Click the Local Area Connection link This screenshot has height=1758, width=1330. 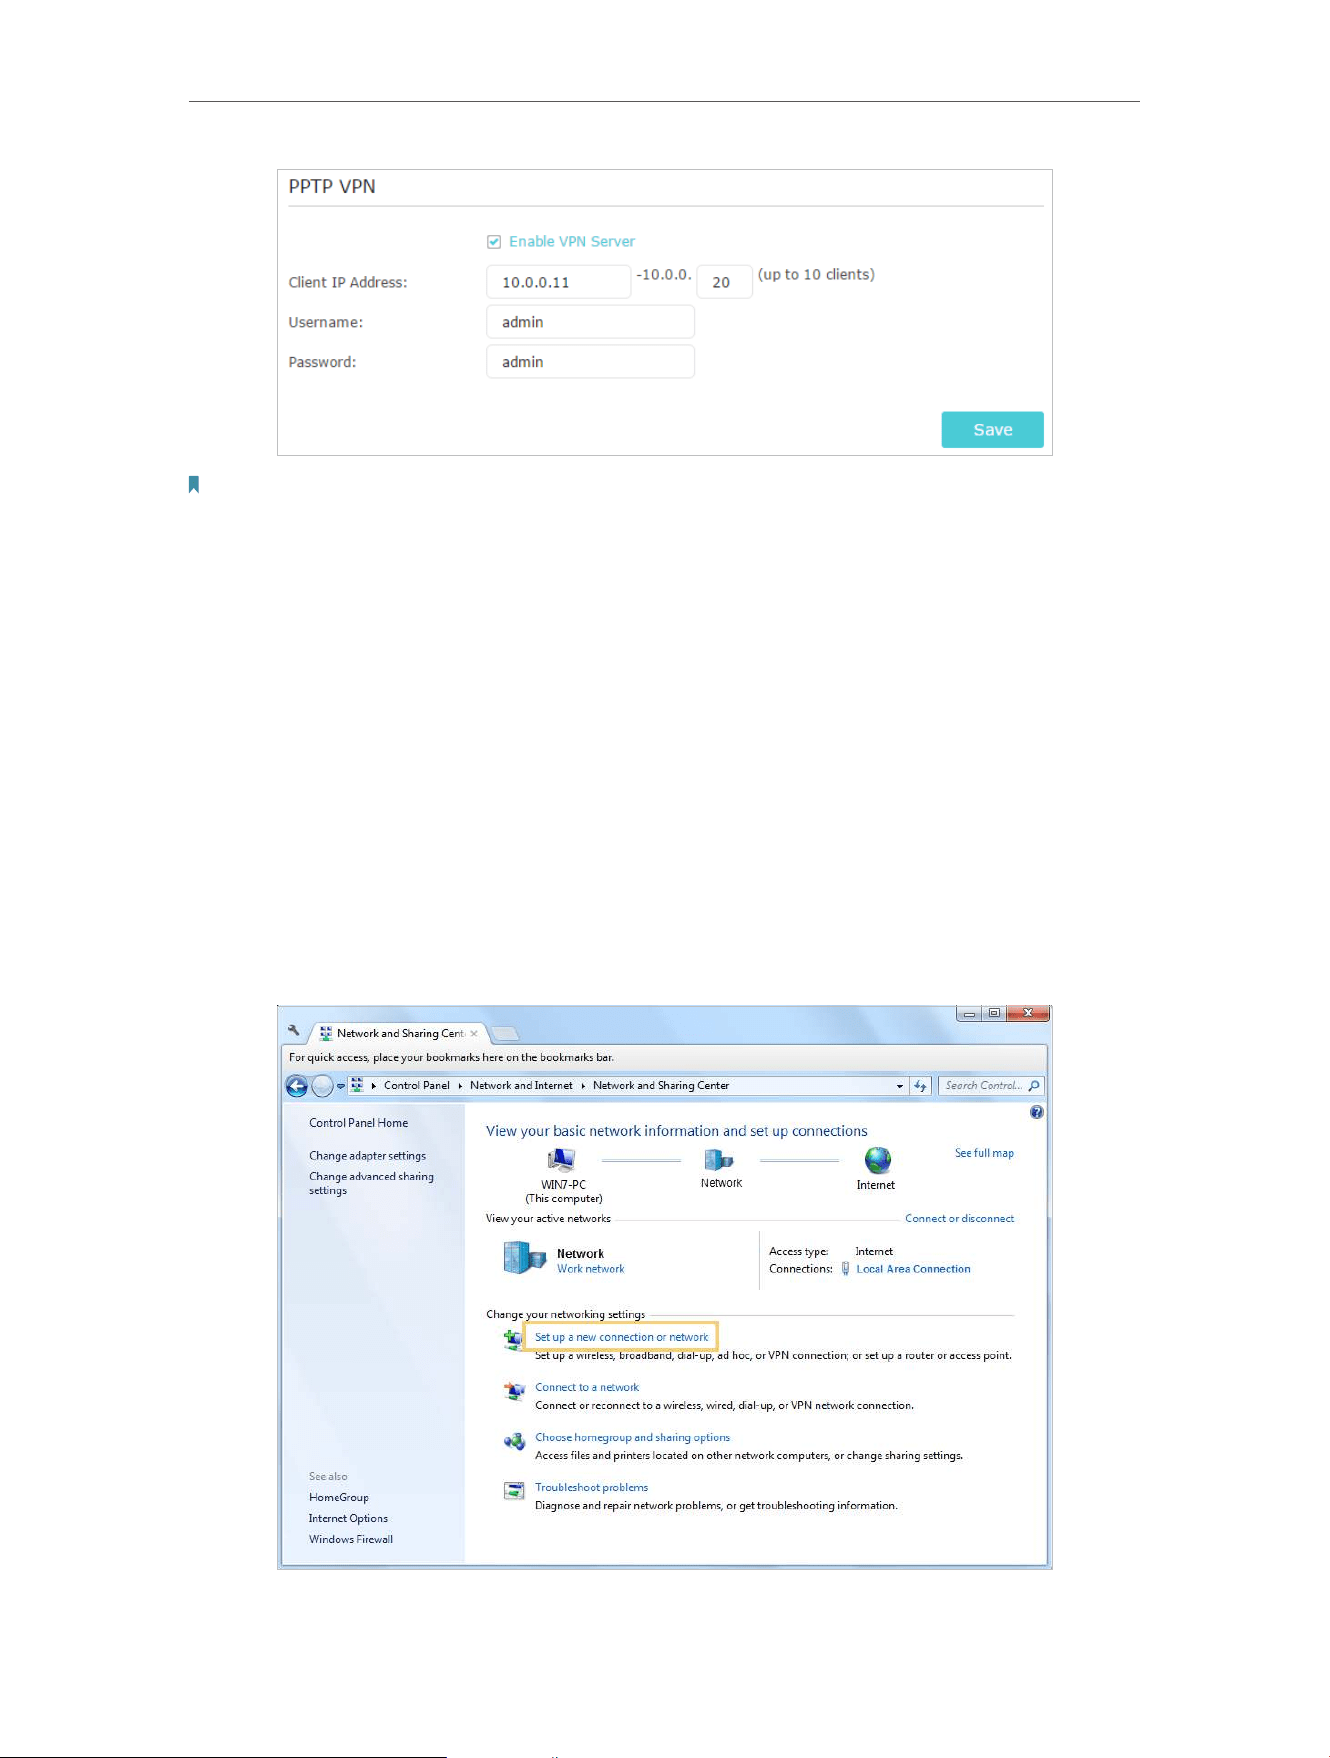point(913,1269)
